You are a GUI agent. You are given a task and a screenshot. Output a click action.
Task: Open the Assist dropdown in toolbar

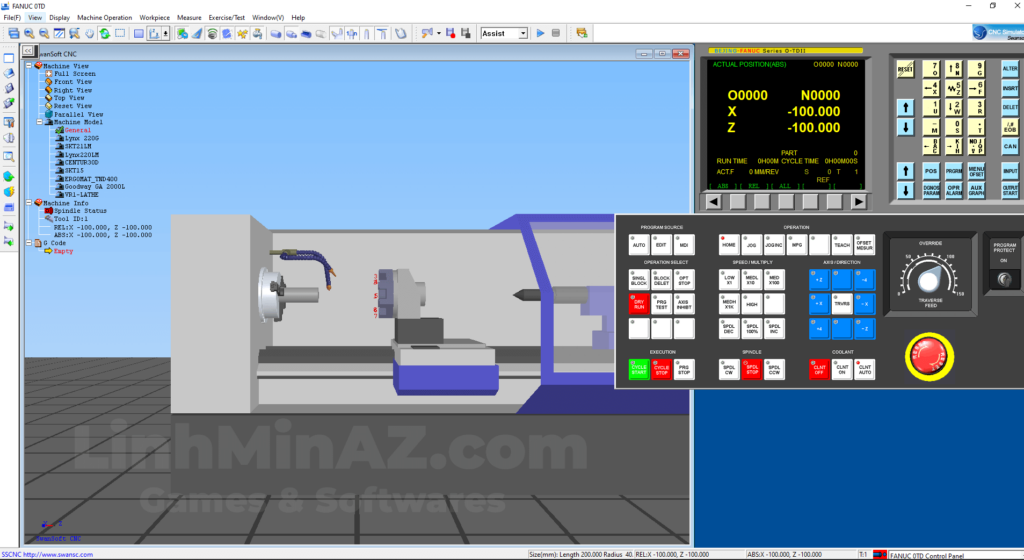click(523, 33)
